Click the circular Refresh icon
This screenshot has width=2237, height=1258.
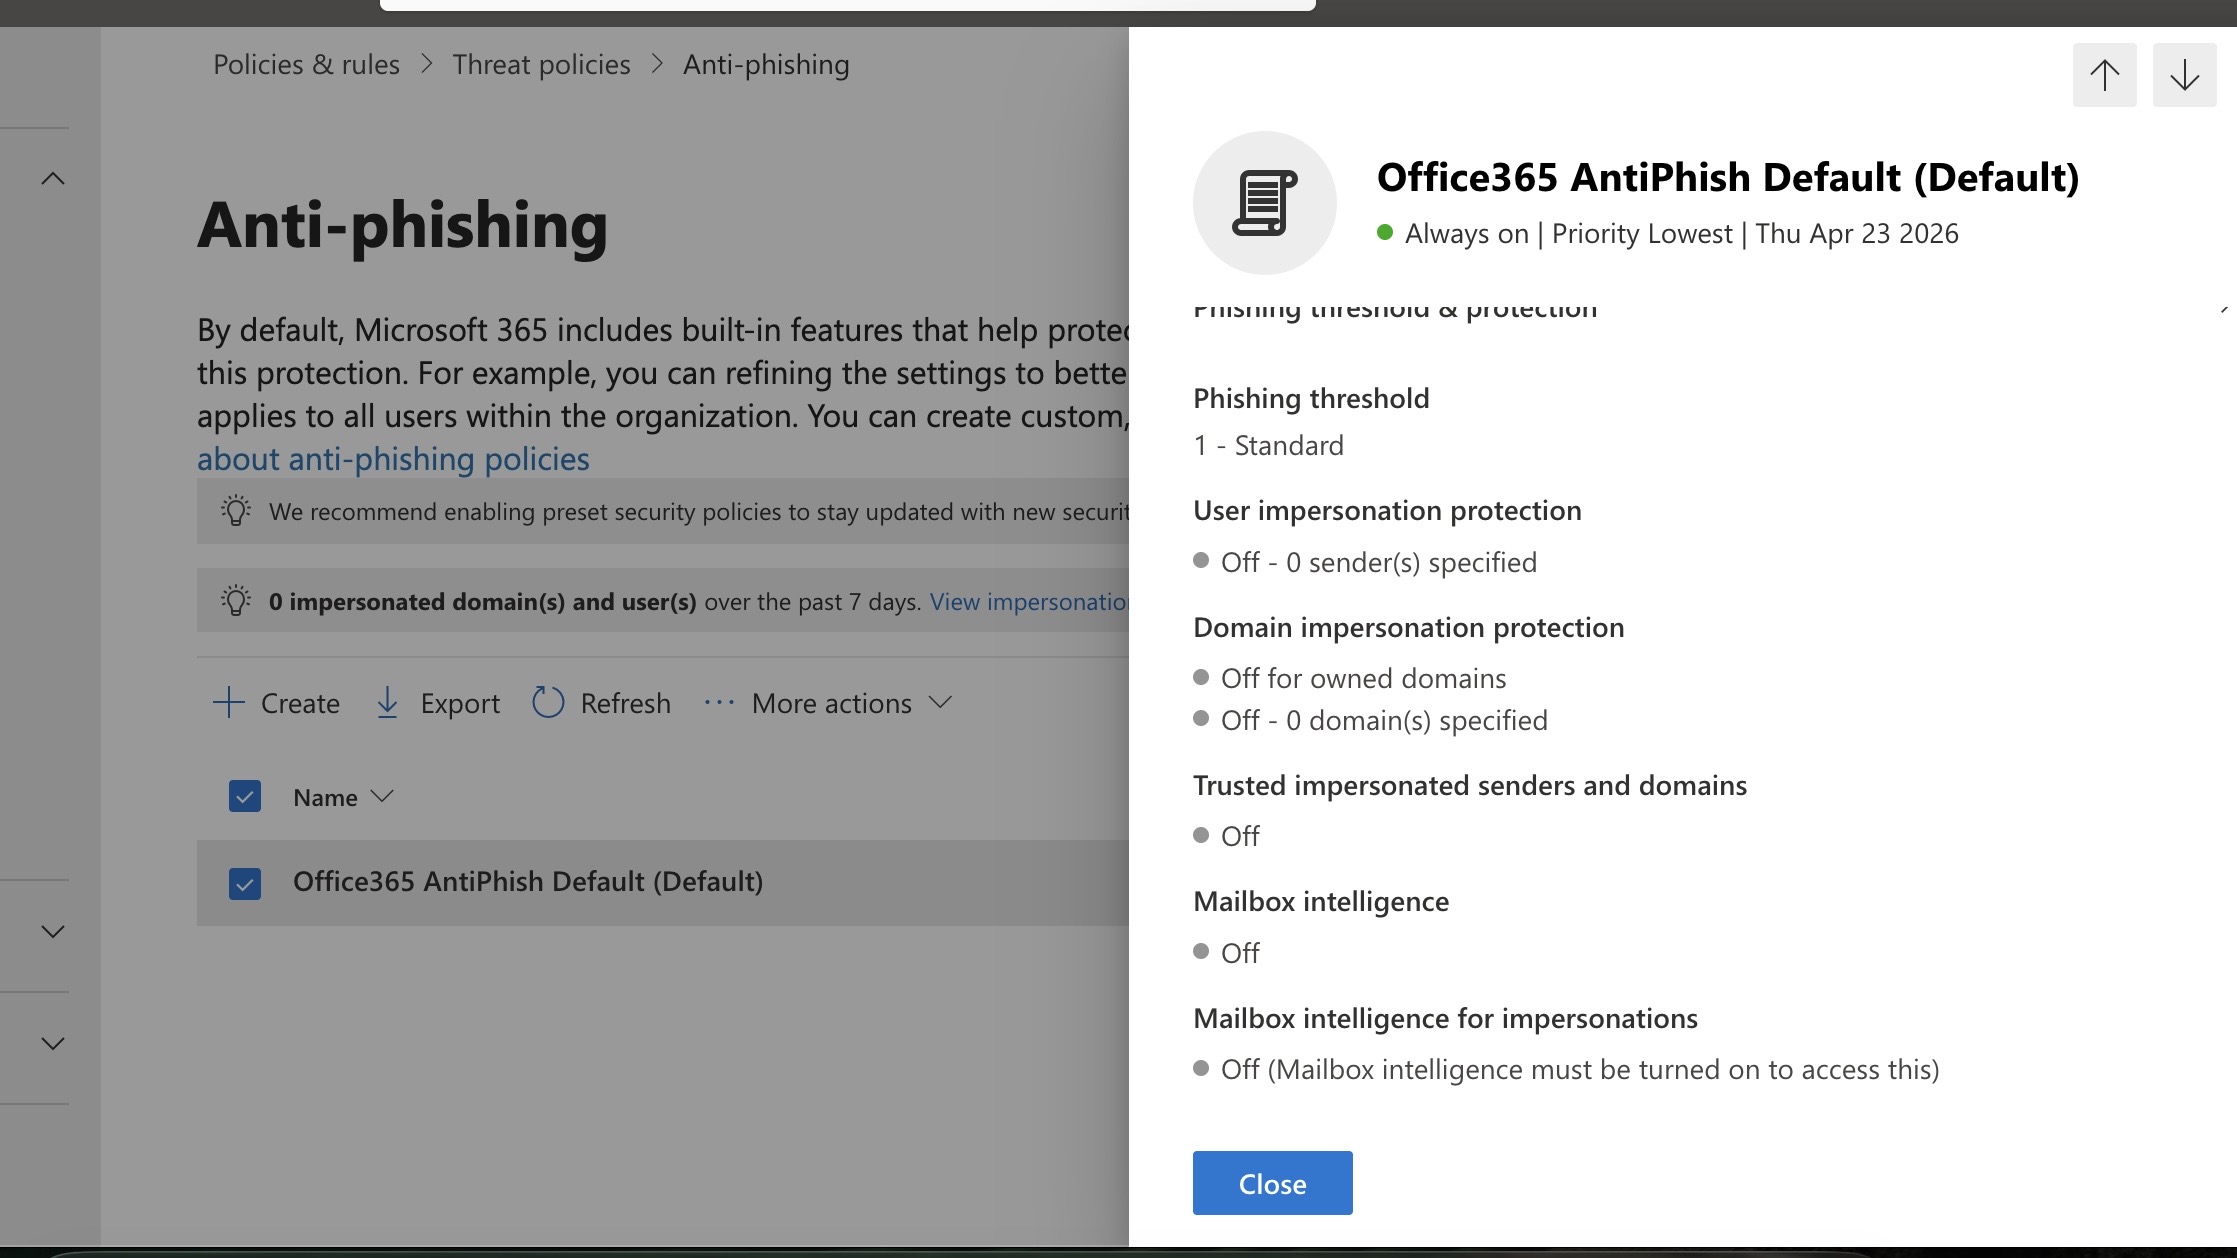[x=548, y=702]
